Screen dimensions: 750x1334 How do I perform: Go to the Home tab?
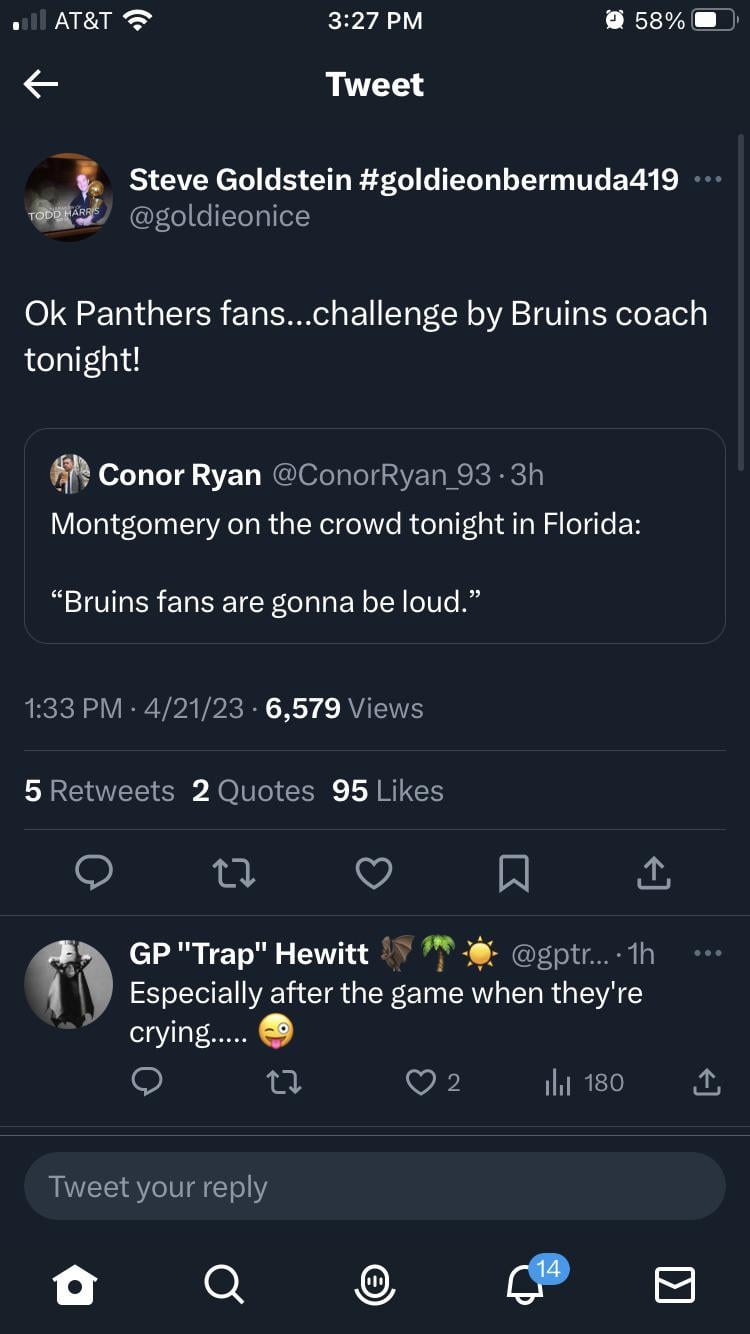click(76, 1284)
